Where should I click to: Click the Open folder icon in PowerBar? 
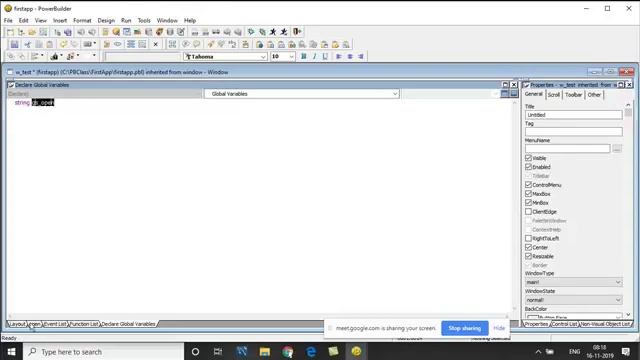(x=32, y=32)
